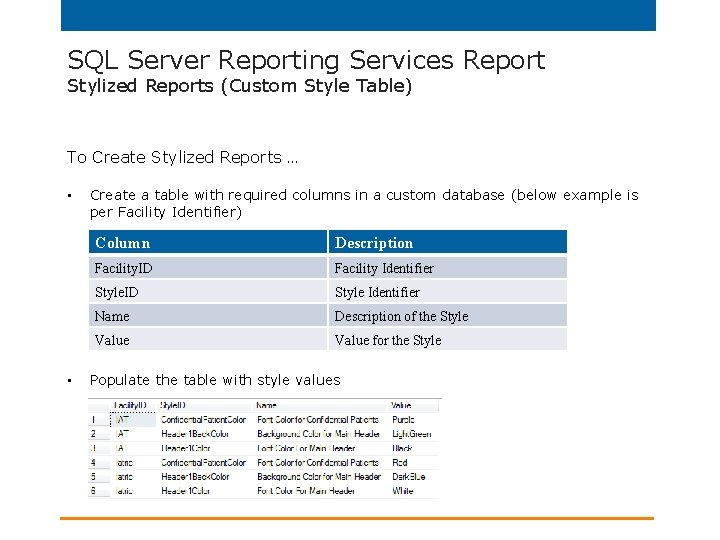The width and height of the screenshot is (720, 540).
Task: Select the 'Black' value cell
Action: tap(402, 448)
